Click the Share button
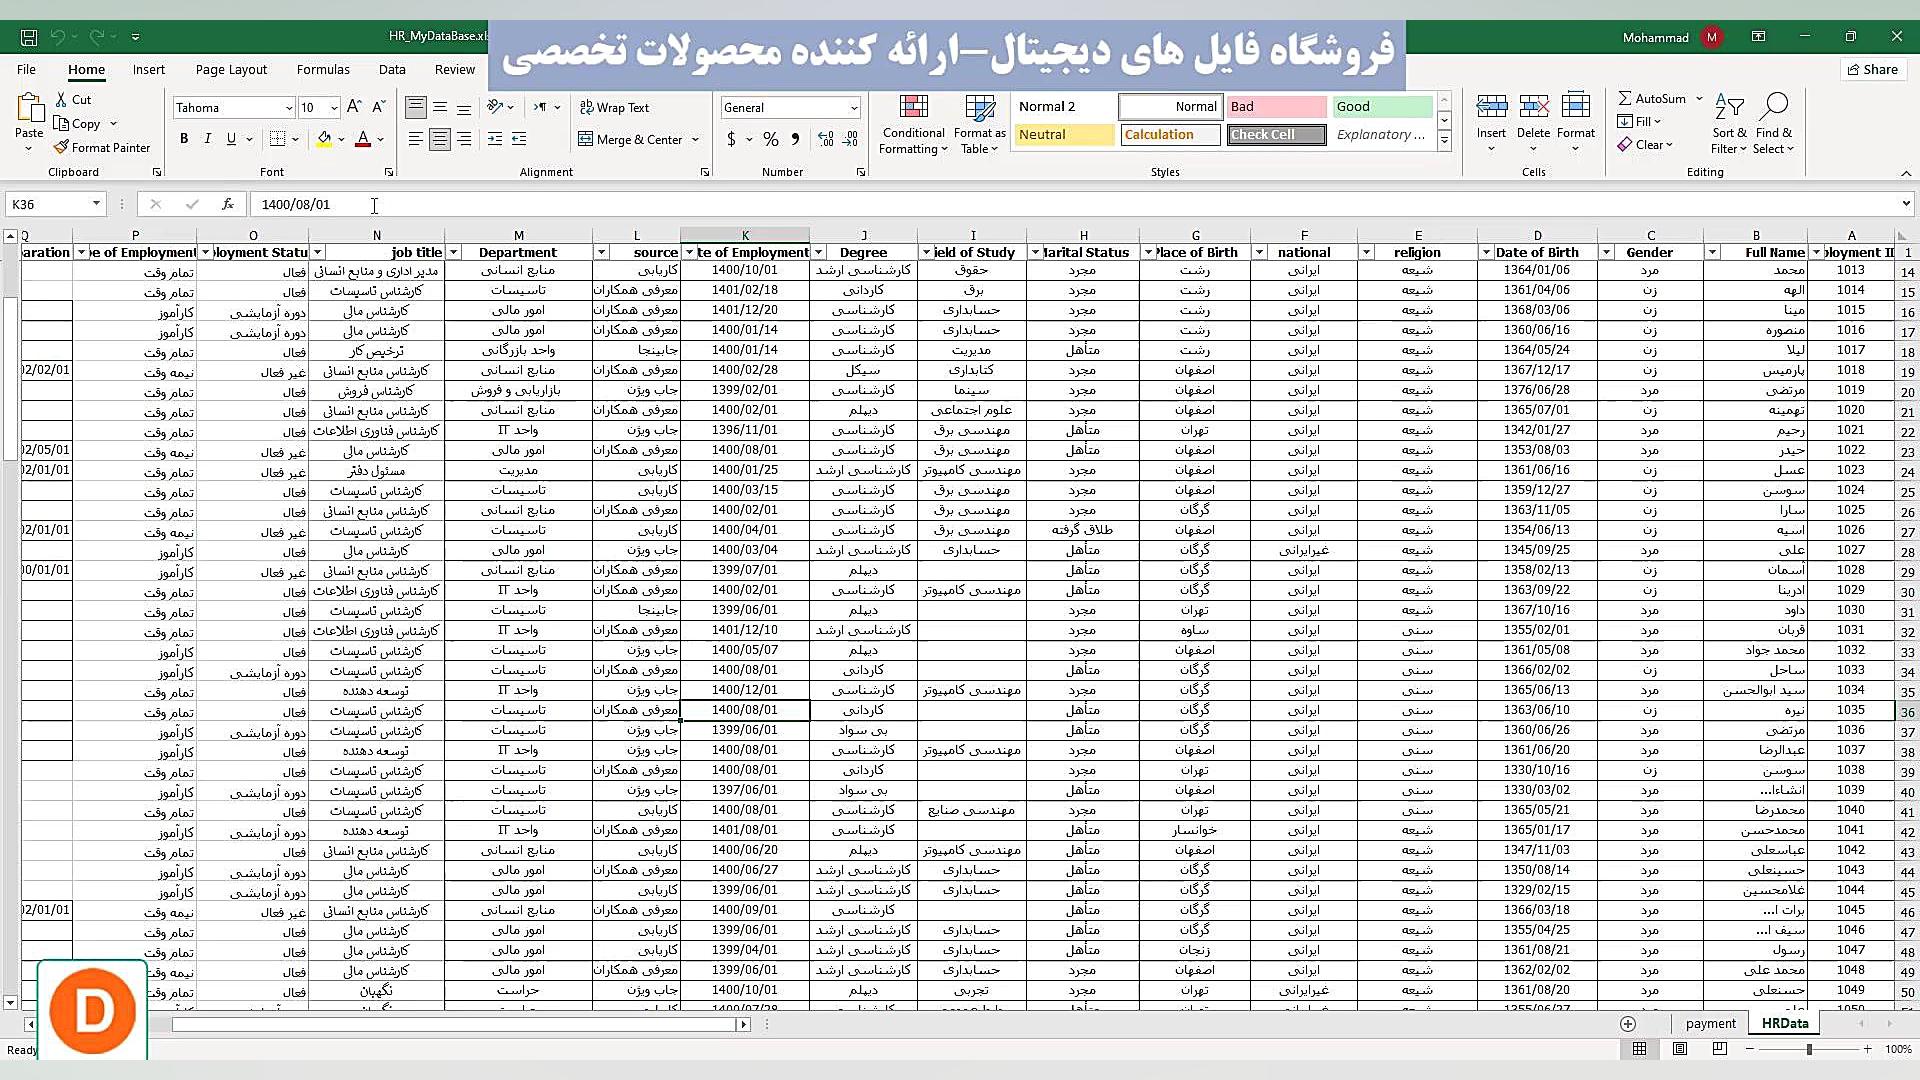This screenshot has height=1080, width=1920. pyautogui.click(x=1872, y=70)
